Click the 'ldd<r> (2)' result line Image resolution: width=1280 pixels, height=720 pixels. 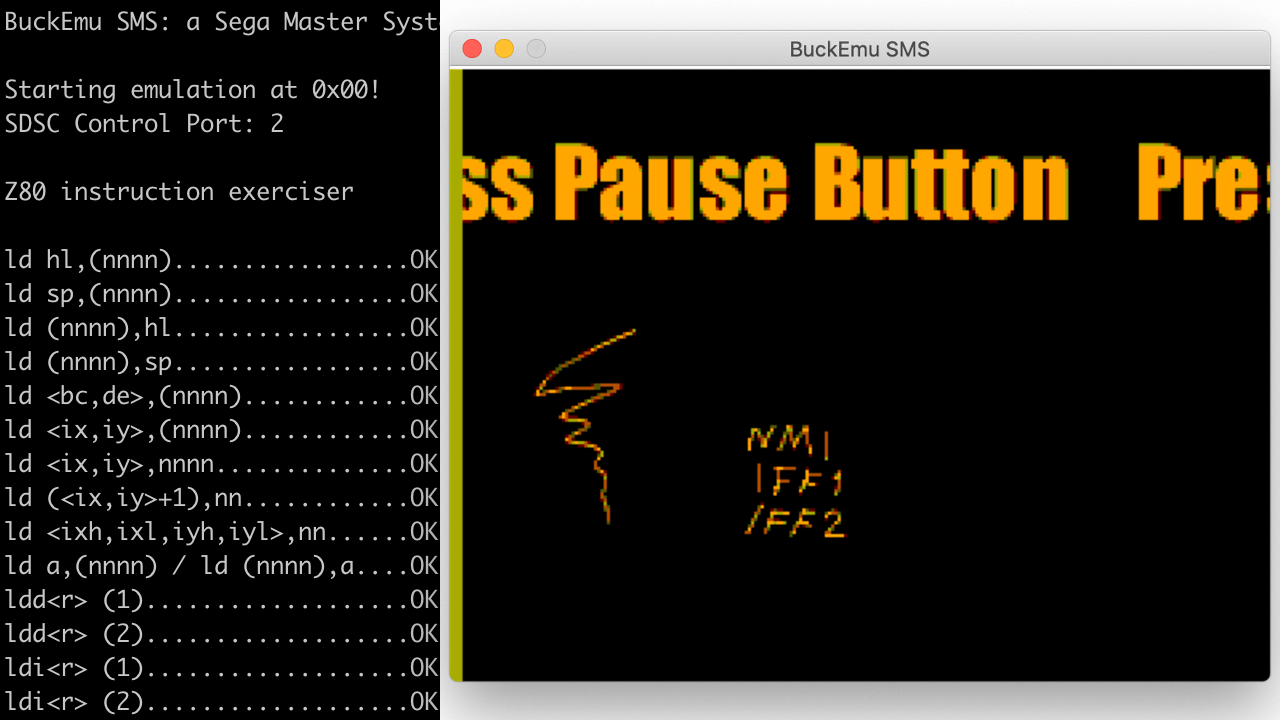tap(220, 634)
